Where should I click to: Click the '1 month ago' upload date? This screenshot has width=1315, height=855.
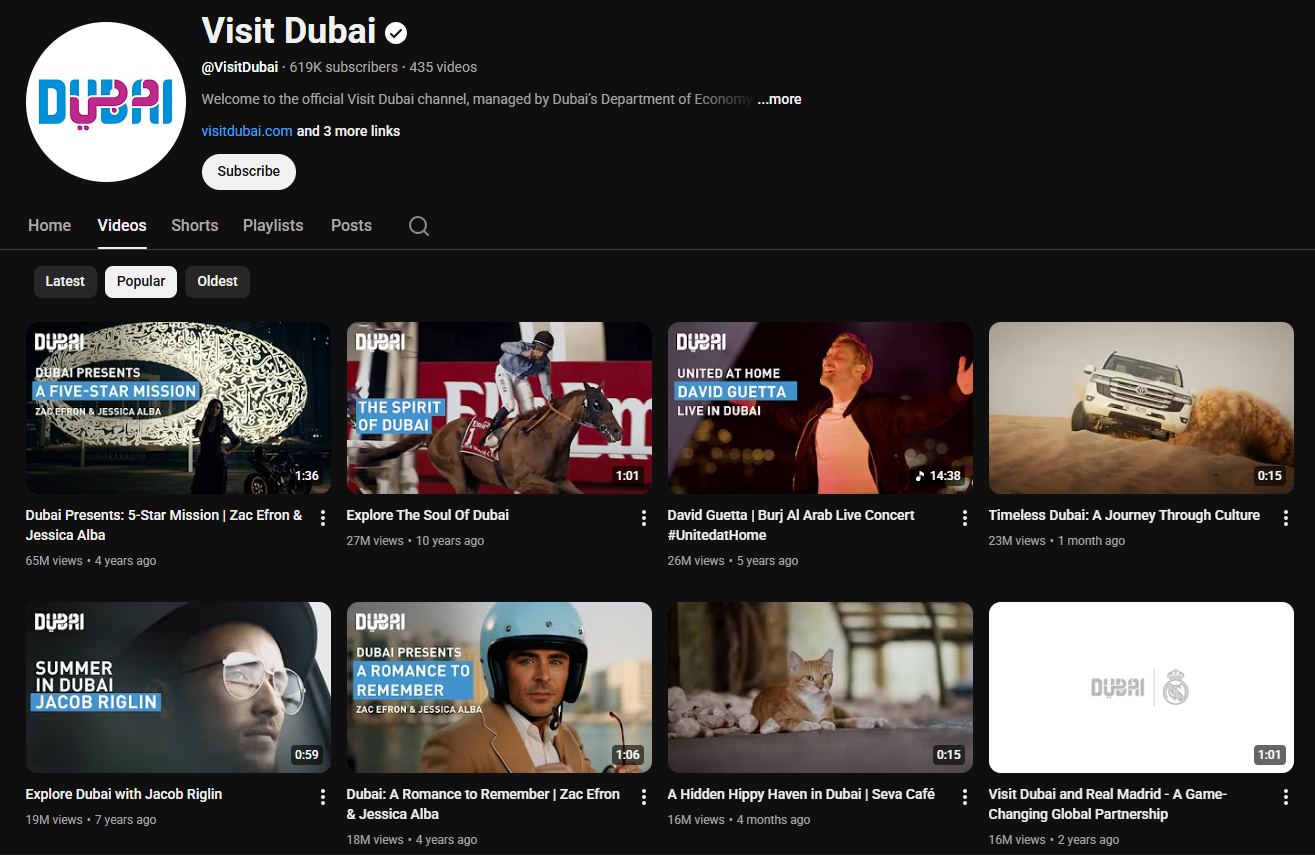click(1092, 541)
